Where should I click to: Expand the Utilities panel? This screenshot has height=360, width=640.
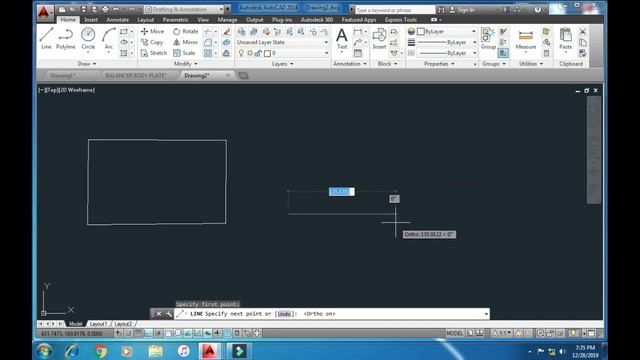click(x=531, y=64)
